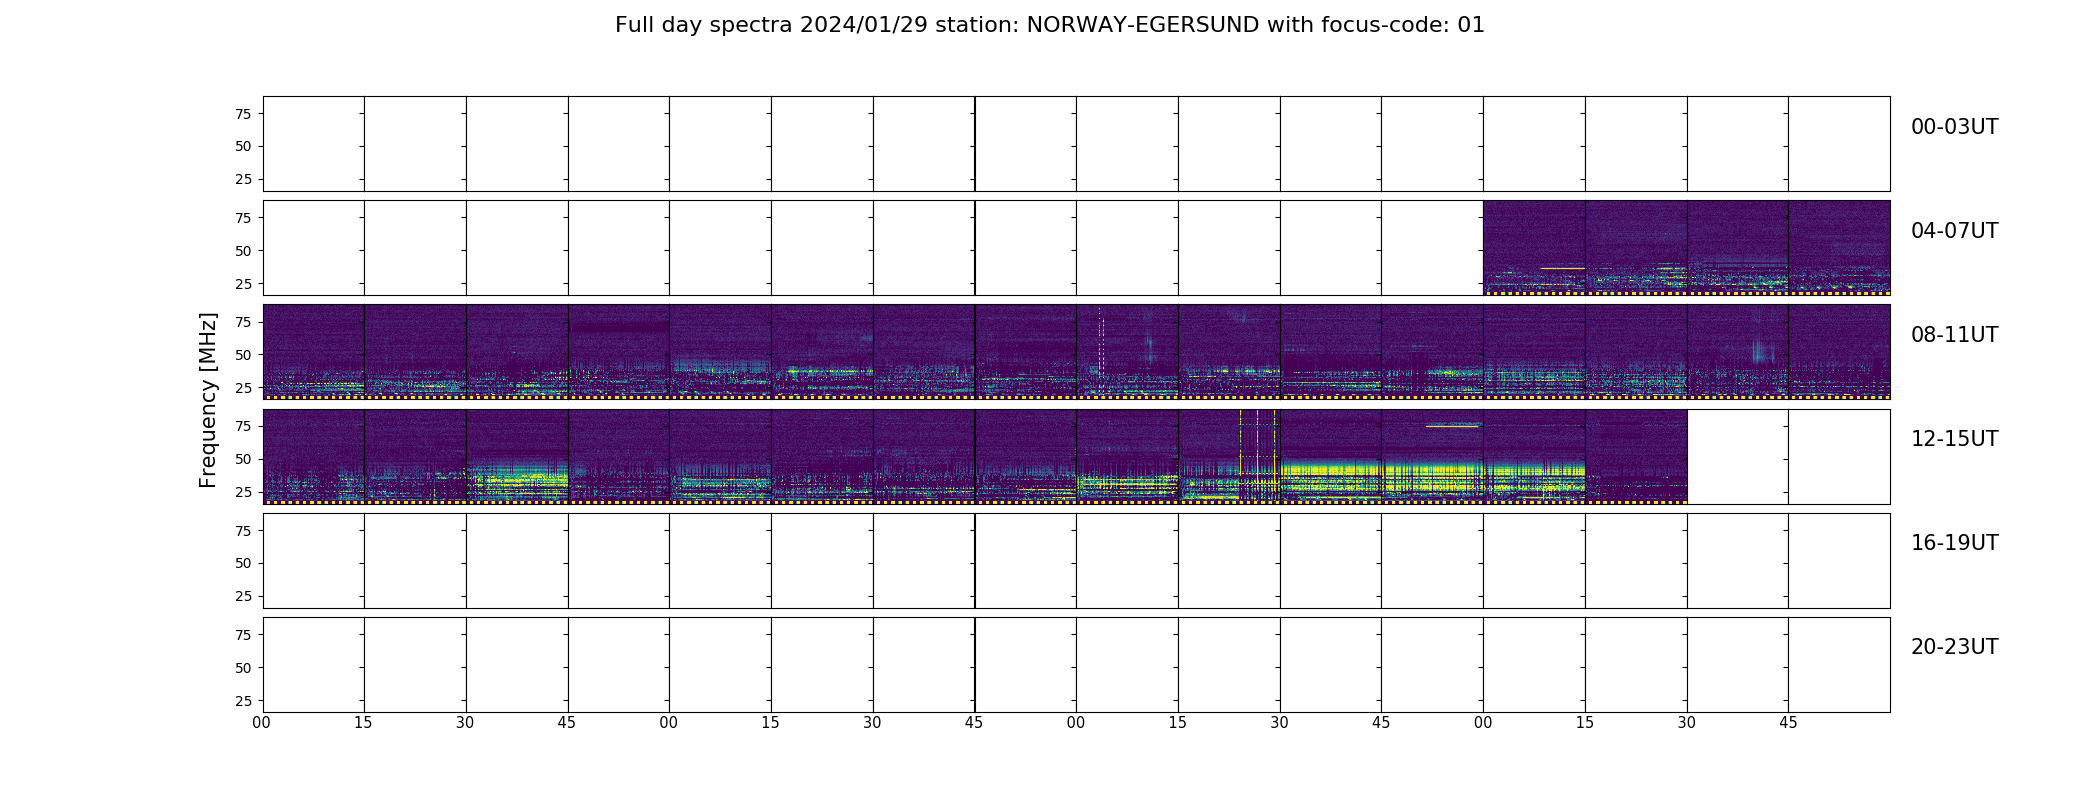The height and width of the screenshot is (800, 2100).
Task: Click the 75 tick of the 08-11UT row
Action: (x=243, y=322)
